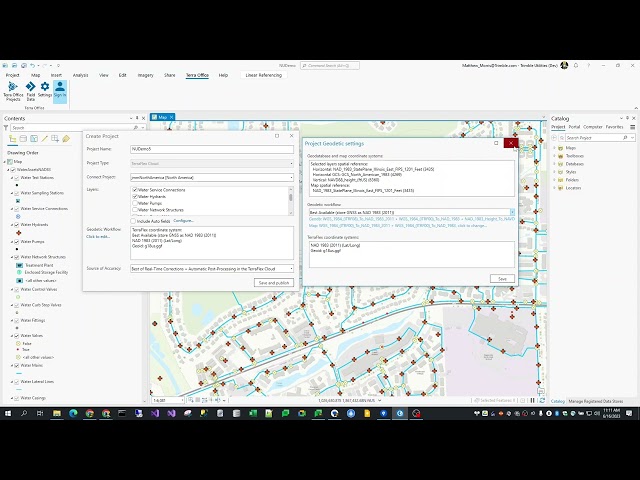
Task: Click the Map transformation click to change link
Action: point(398,225)
